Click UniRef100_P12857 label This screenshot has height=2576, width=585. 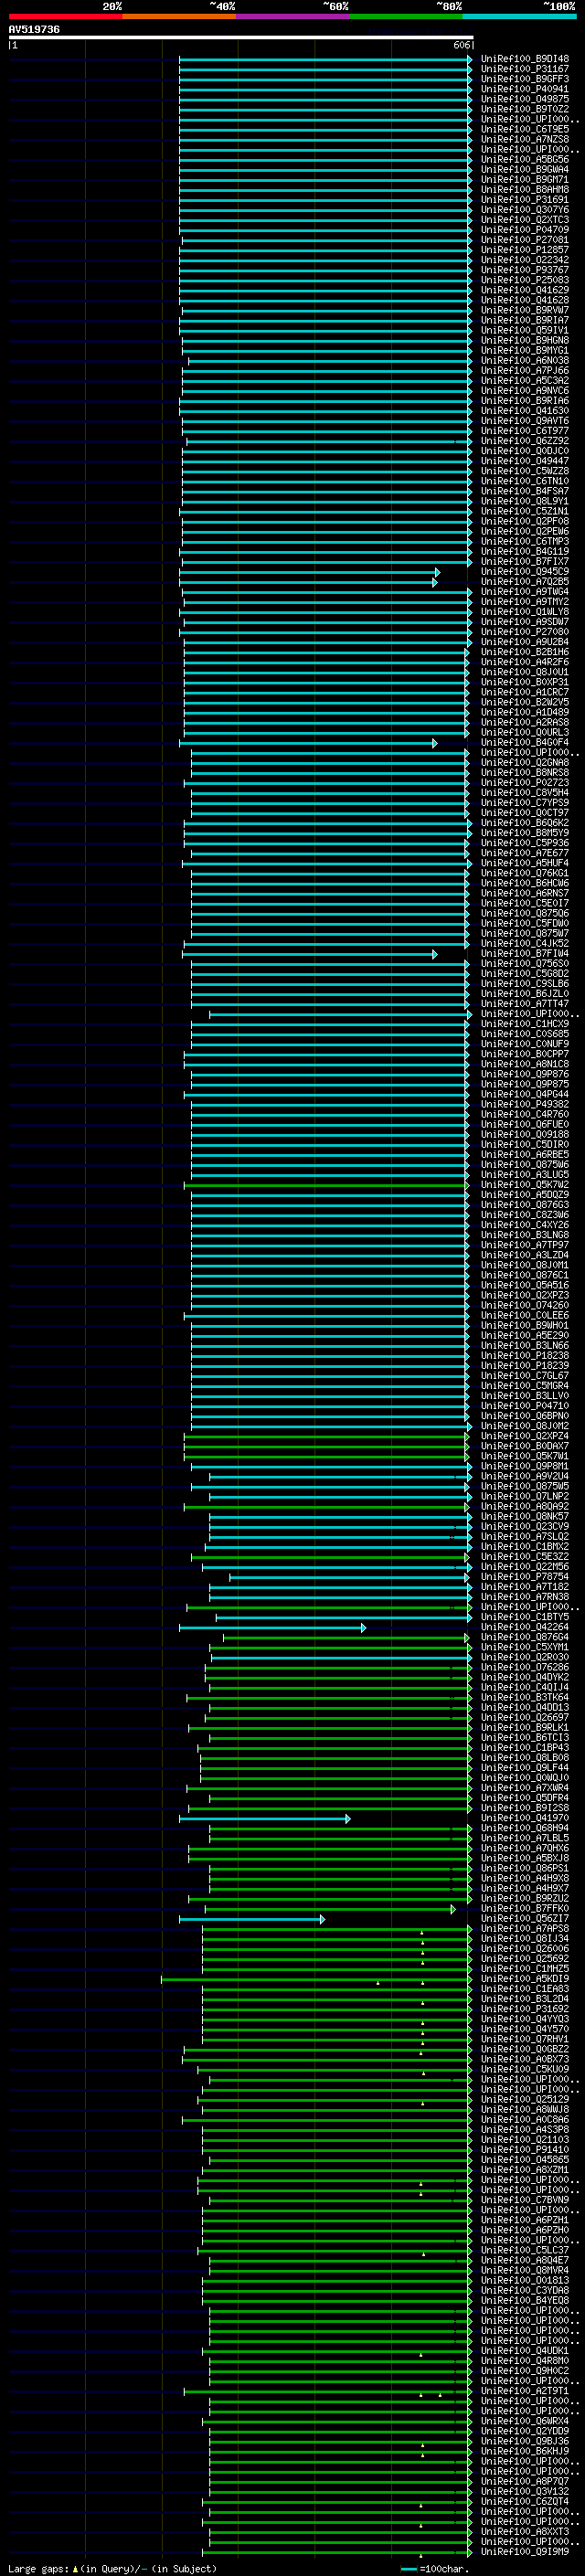[x=525, y=250]
